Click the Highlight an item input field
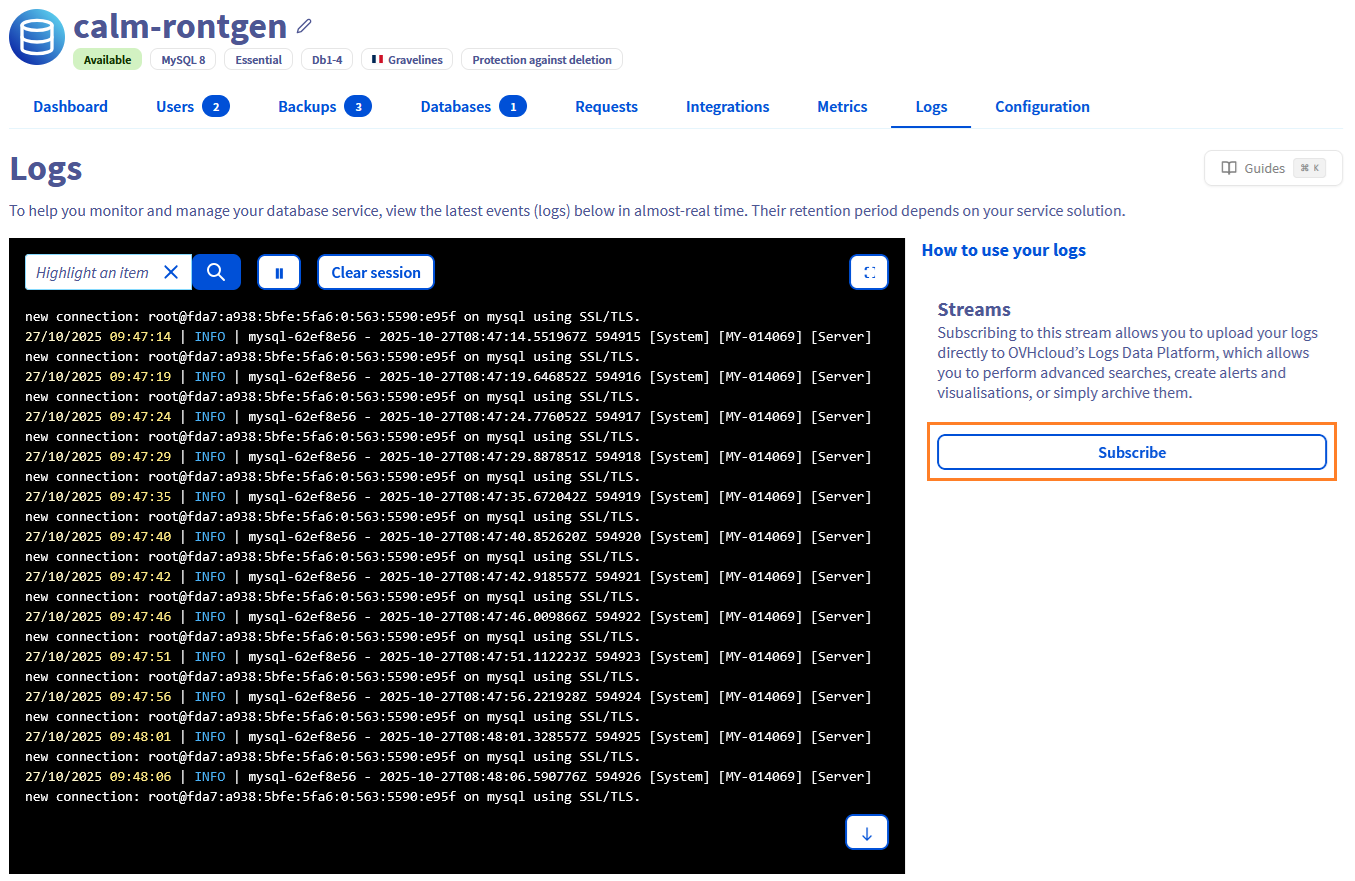The image size is (1355, 881). pos(95,271)
